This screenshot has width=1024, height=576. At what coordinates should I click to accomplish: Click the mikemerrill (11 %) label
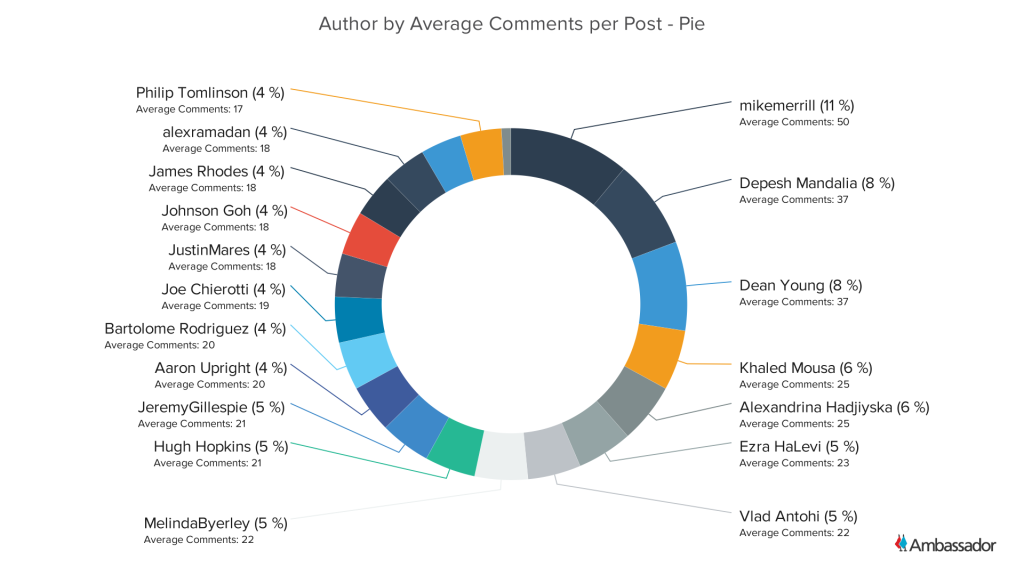coord(796,105)
